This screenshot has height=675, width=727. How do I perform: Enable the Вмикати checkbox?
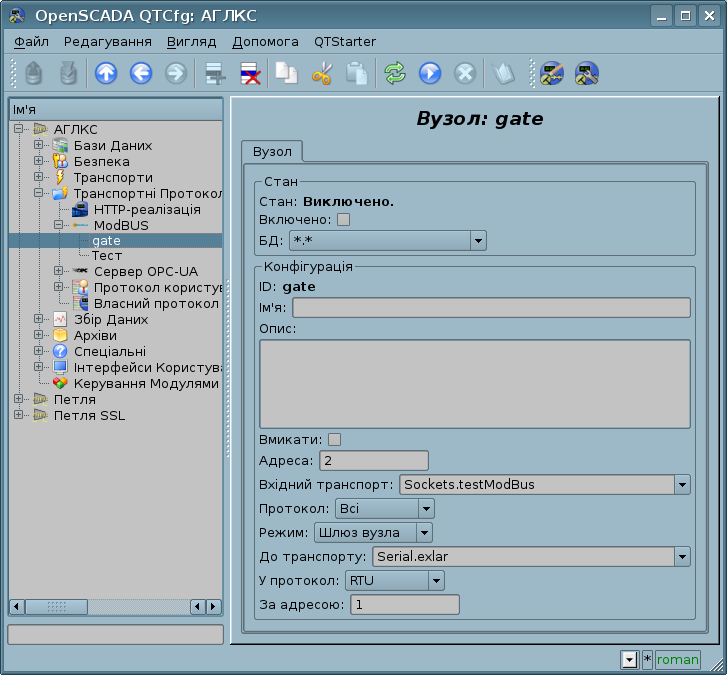335,439
